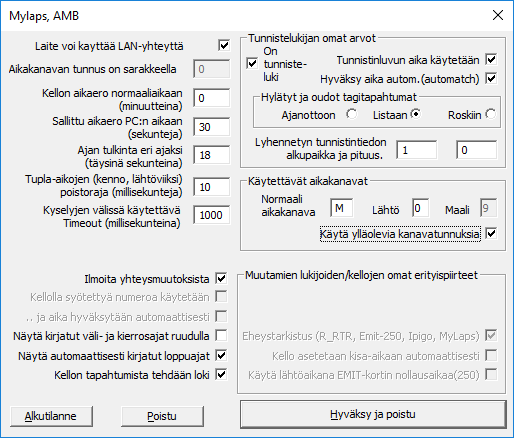Click disabled '.. ja aika hyväksytään automaattisesti' checkbox
This screenshot has width=514, height=438.
click(x=221, y=316)
